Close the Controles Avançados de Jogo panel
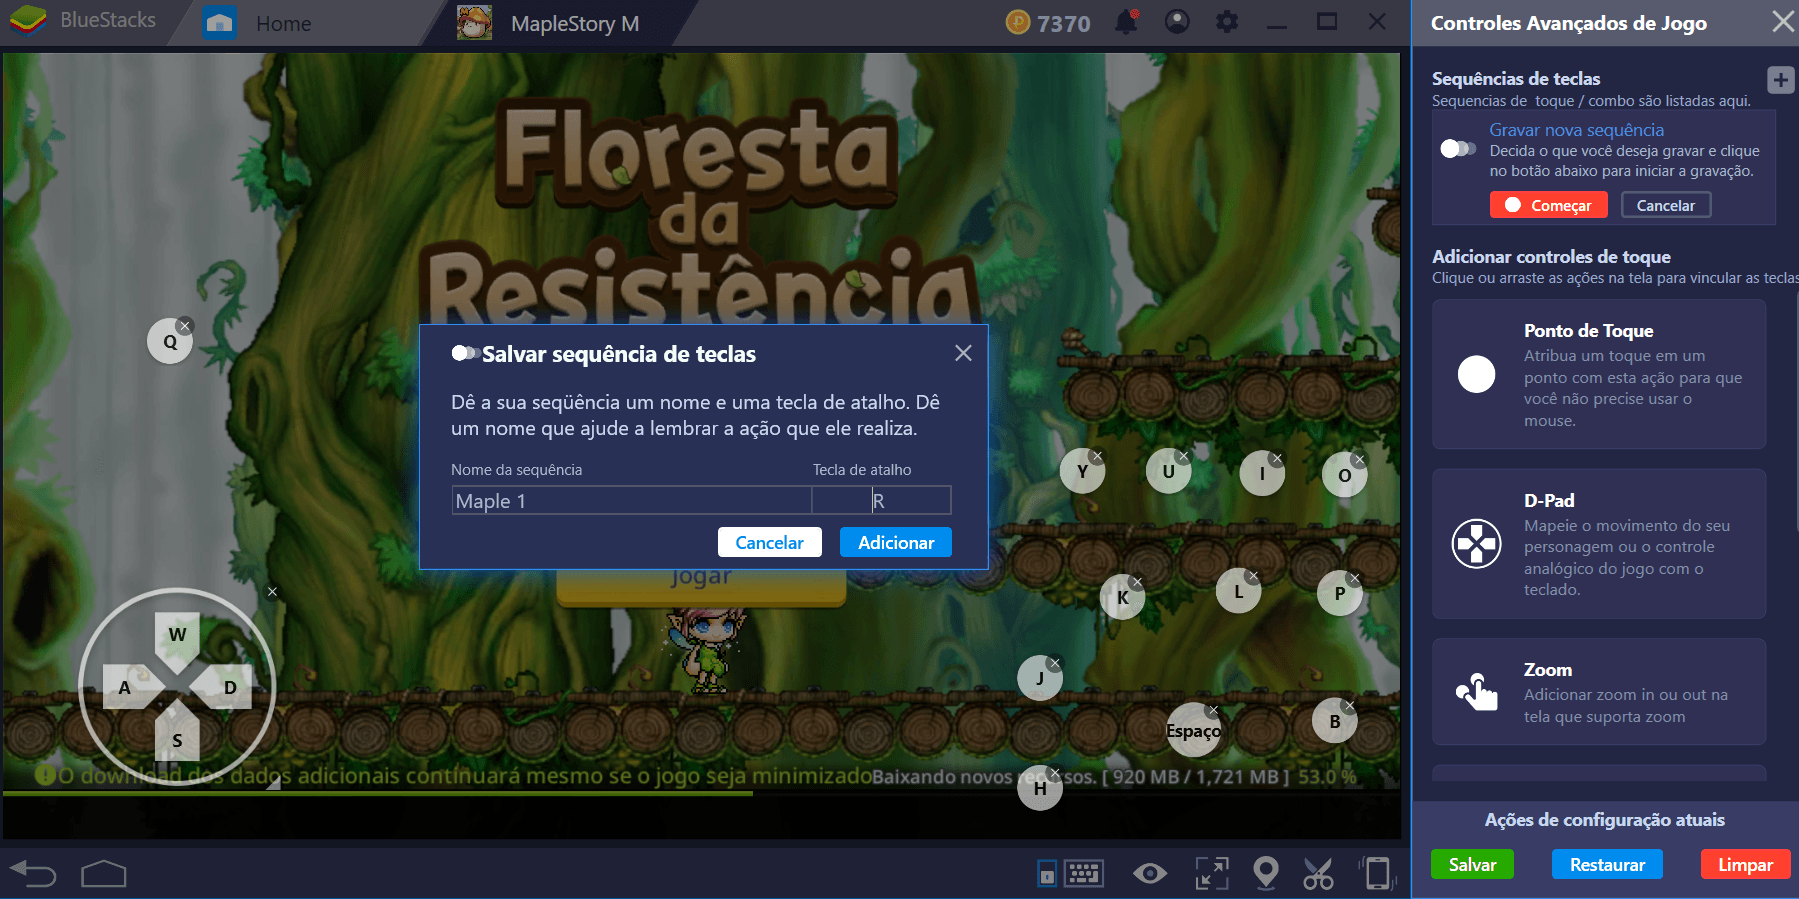The height and width of the screenshot is (899, 1799). tap(1782, 22)
